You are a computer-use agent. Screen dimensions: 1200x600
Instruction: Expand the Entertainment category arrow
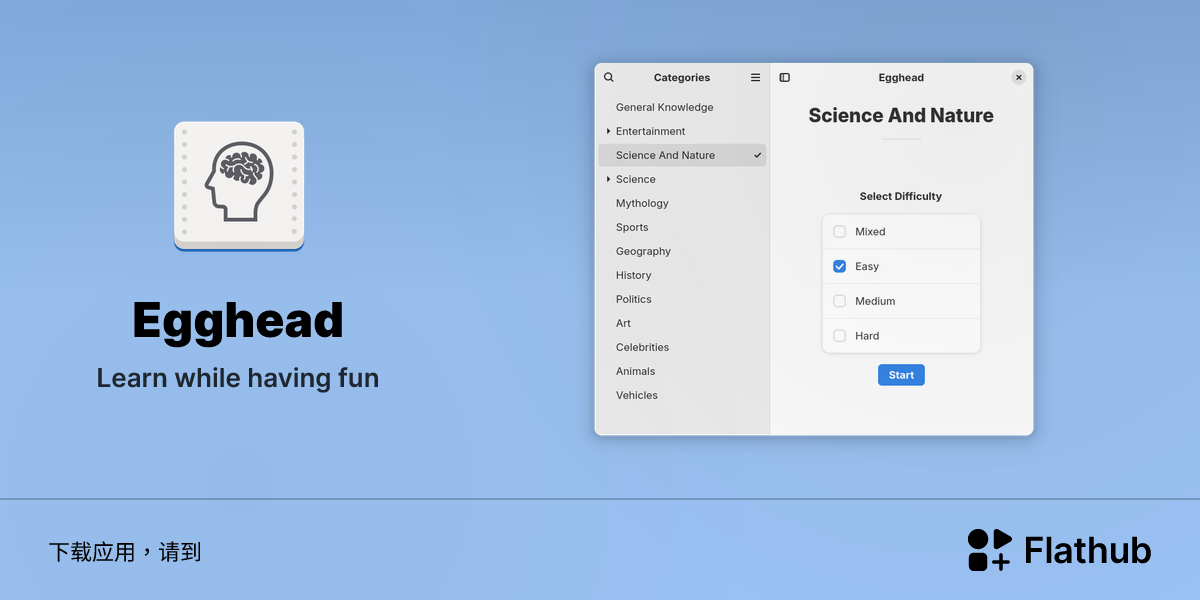(x=608, y=131)
